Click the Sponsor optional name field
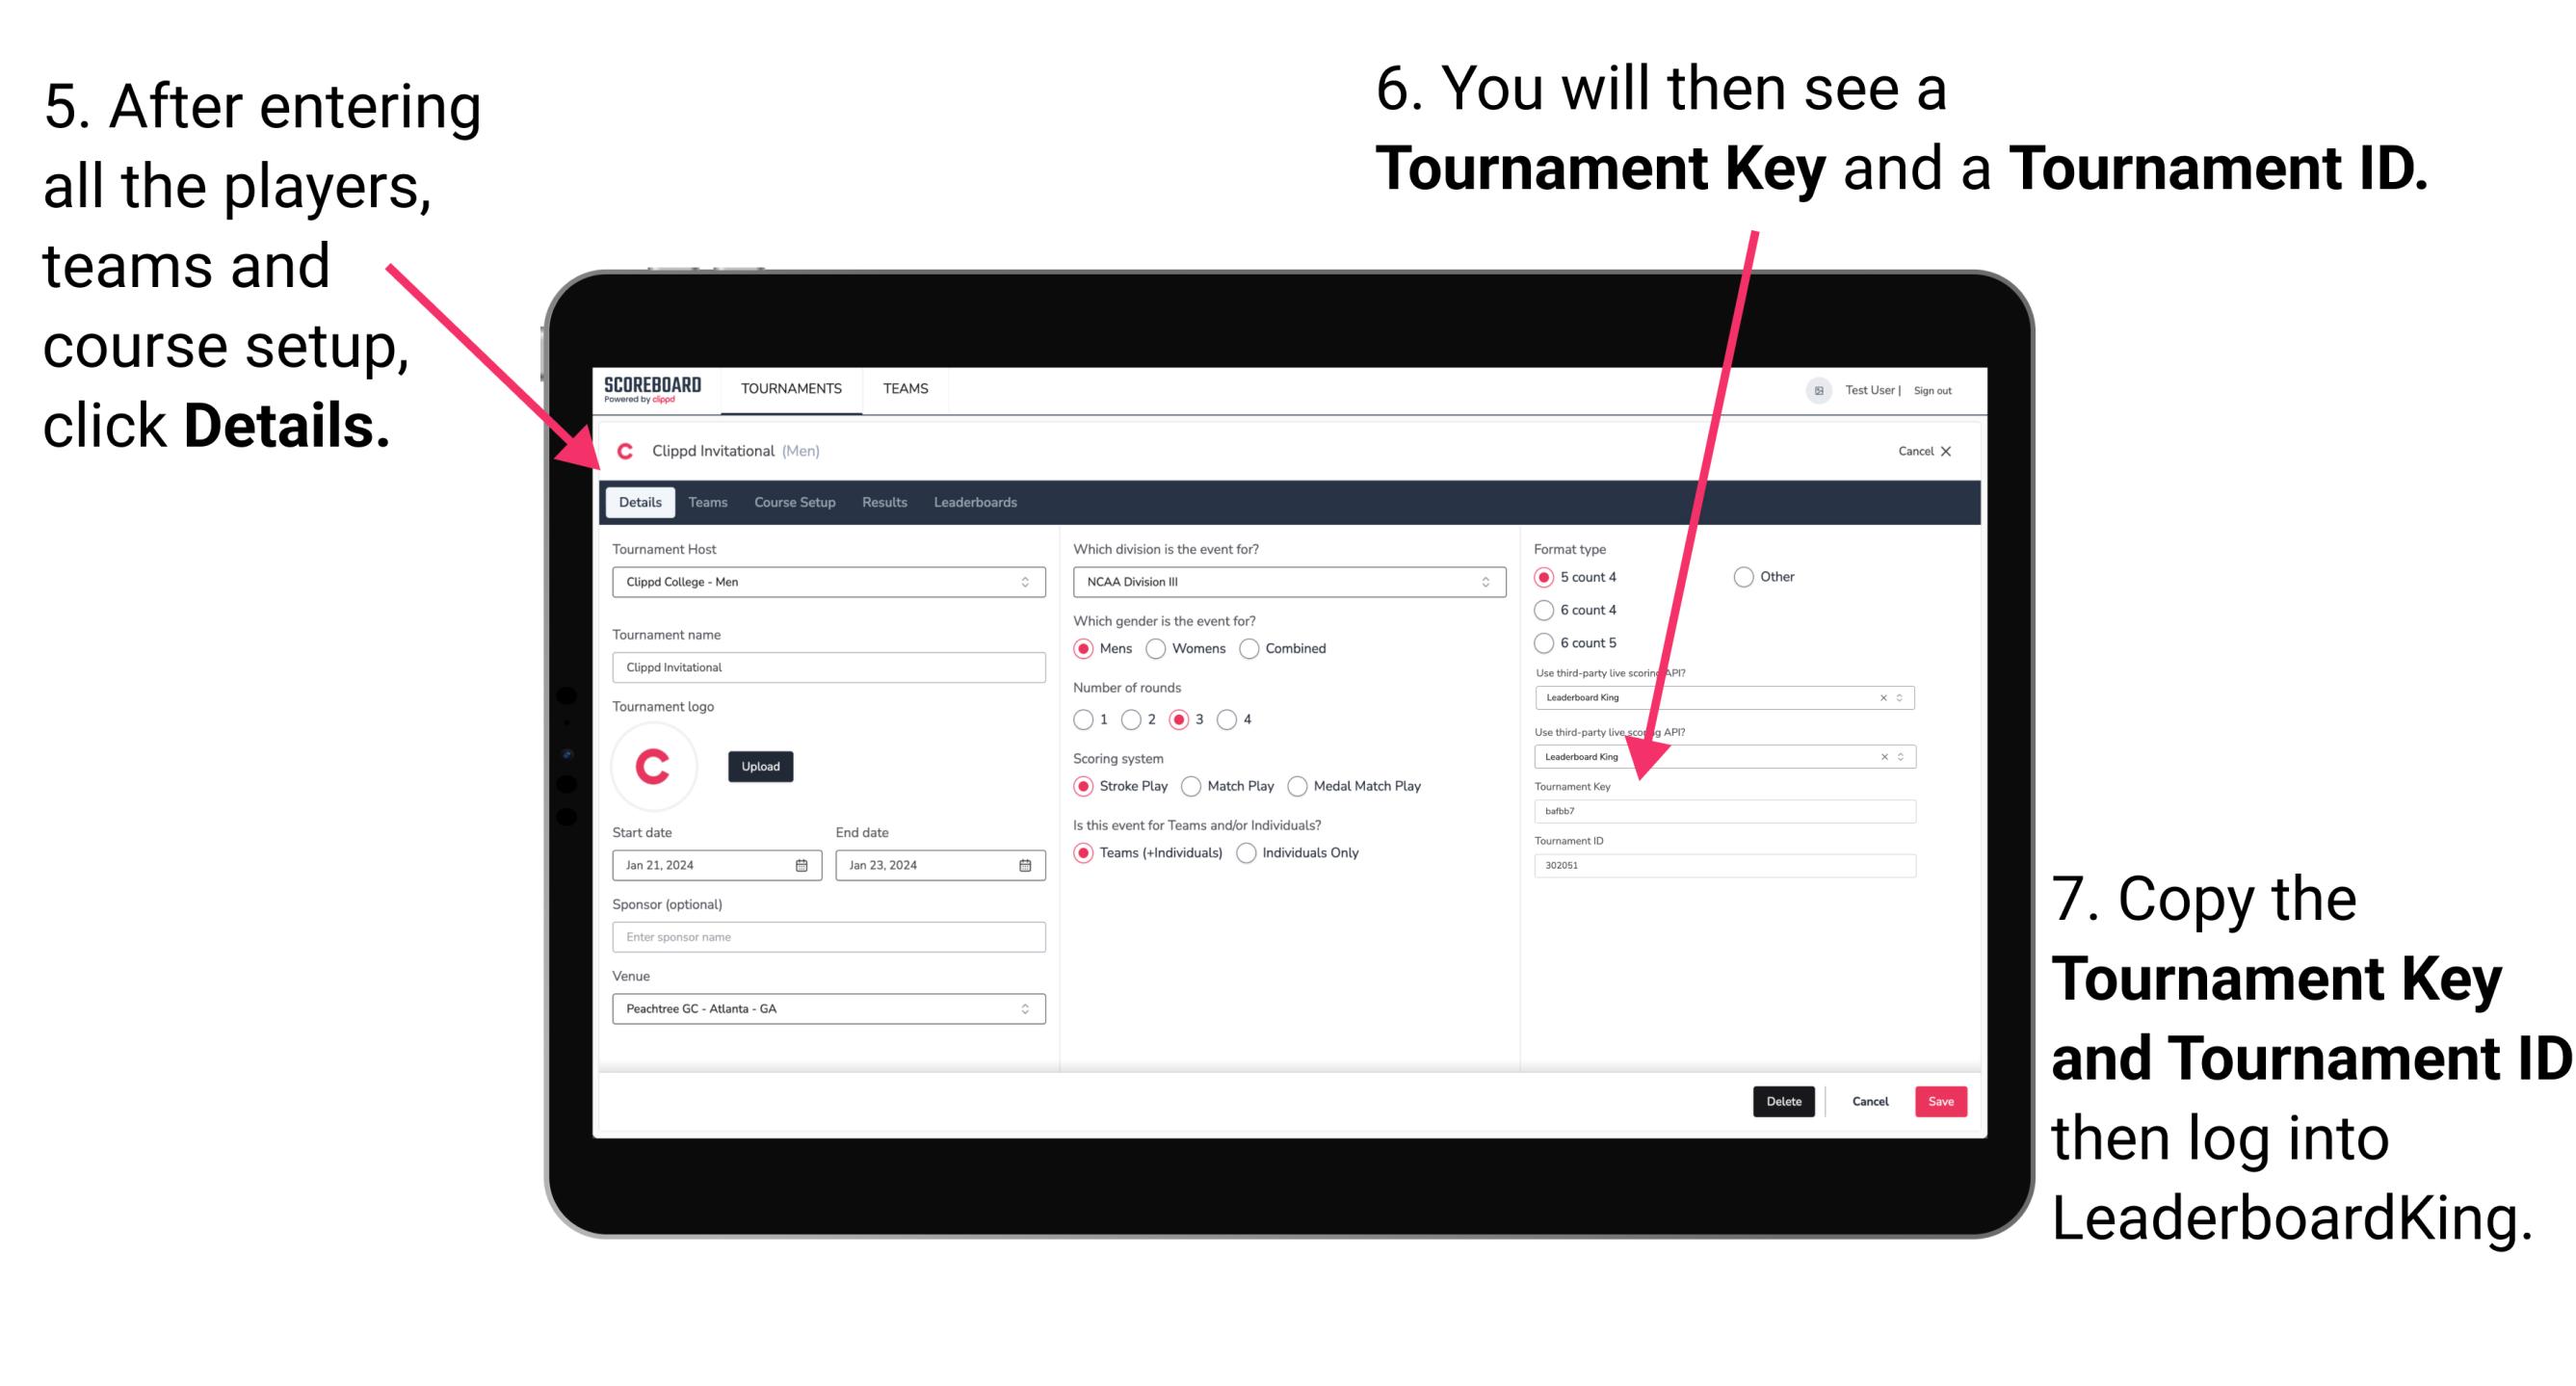This screenshot has width=2576, height=1386. click(825, 937)
